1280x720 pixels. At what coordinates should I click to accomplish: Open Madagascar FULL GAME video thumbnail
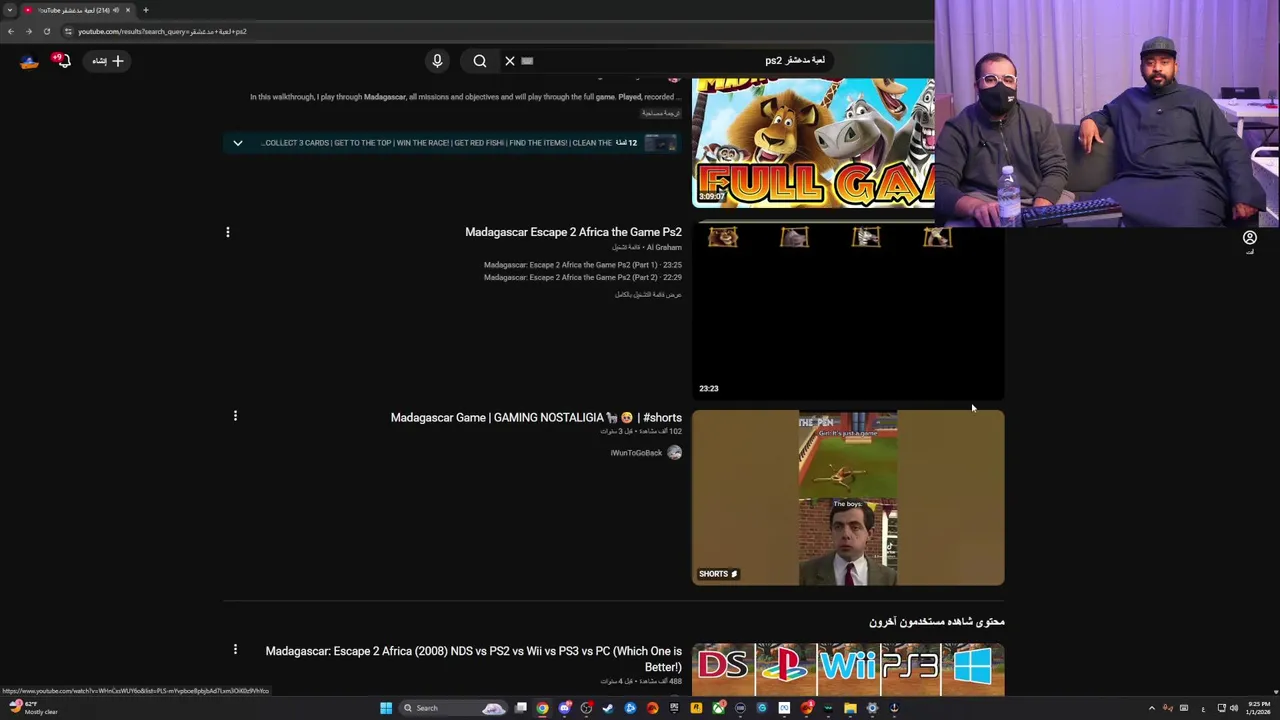pyautogui.click(x=813, y=143)
